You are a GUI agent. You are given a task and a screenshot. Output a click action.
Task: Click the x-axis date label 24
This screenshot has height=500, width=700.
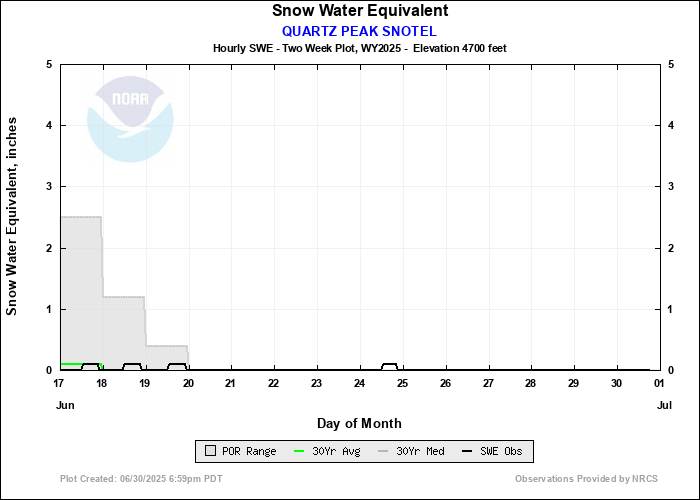pyautogui.click(x=359, y=384)
